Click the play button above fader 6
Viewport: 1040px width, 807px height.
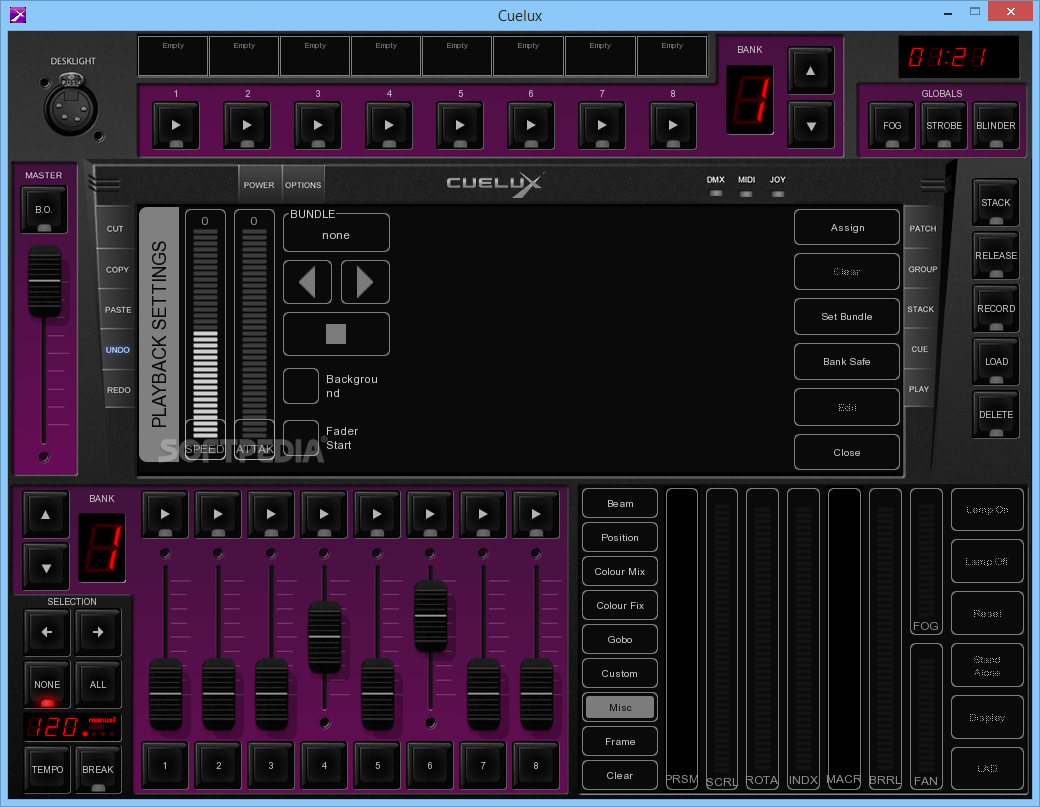(x=430, y=514)
